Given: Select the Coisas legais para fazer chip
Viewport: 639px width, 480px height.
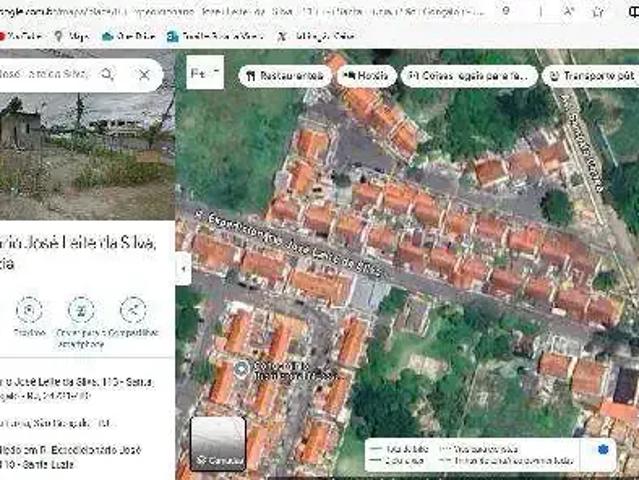Looking at the screenshot, I should 468,76.
